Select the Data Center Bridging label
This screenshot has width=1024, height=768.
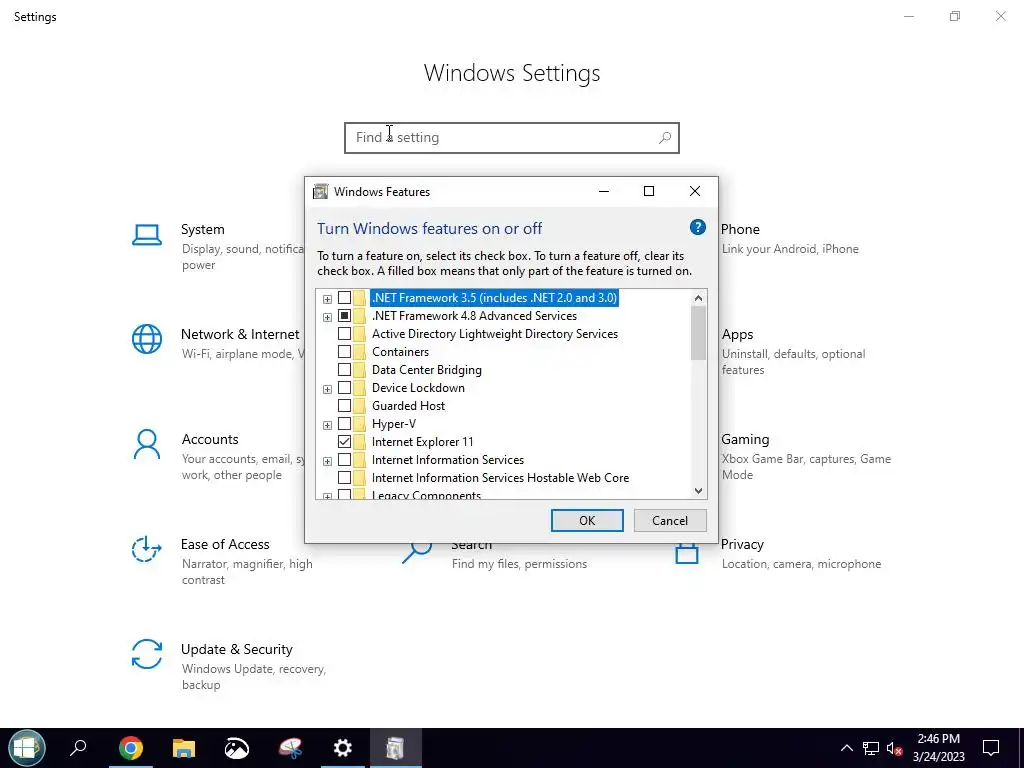point(426,370)
